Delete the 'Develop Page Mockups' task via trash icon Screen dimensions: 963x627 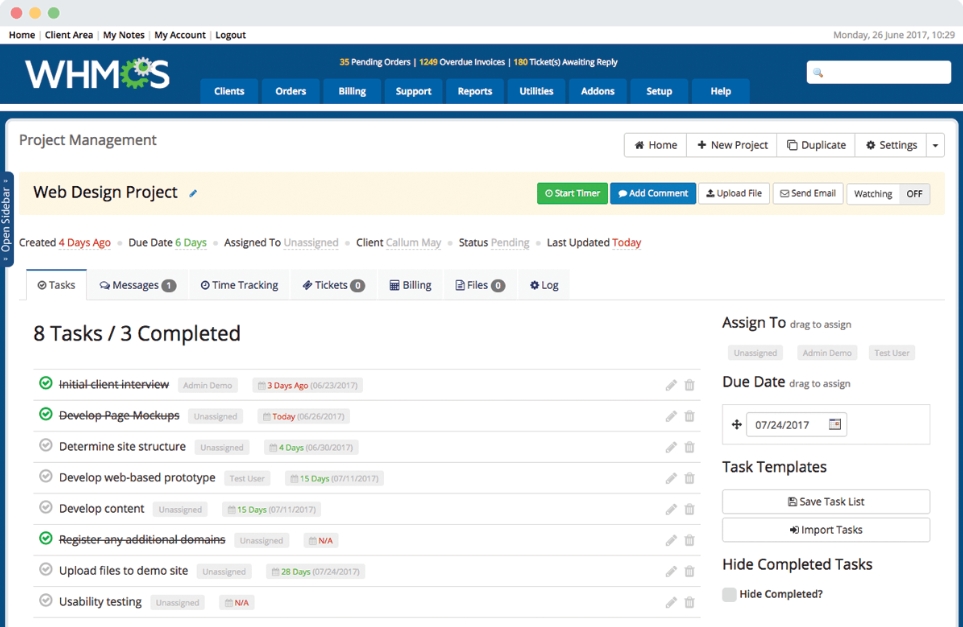coord(689,416)
